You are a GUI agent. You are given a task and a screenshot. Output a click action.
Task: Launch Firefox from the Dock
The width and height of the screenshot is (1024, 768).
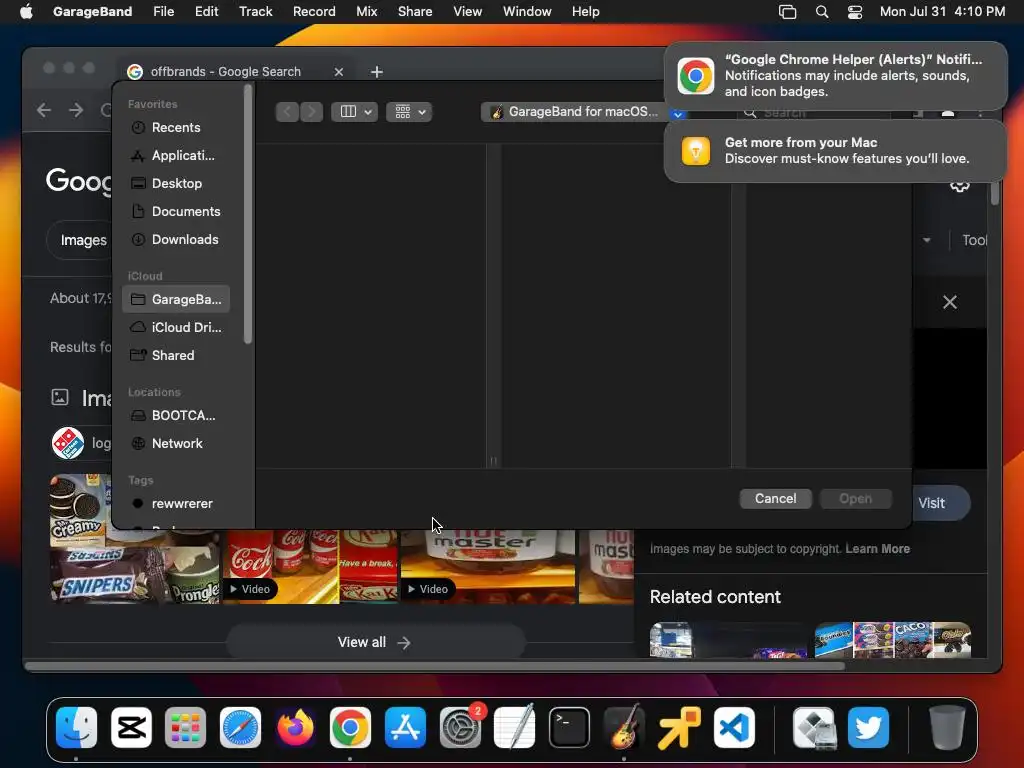click(295, 727)
